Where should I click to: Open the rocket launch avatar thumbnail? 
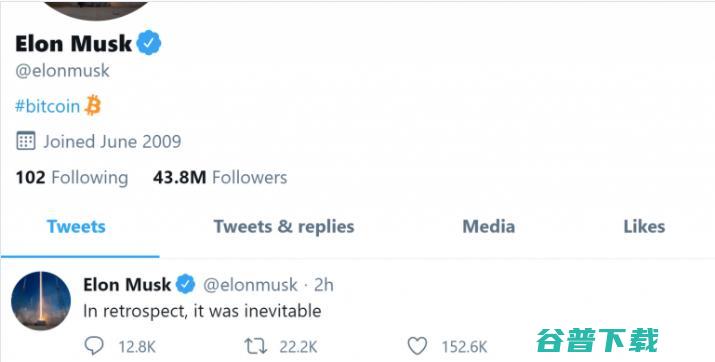point(41,301)
